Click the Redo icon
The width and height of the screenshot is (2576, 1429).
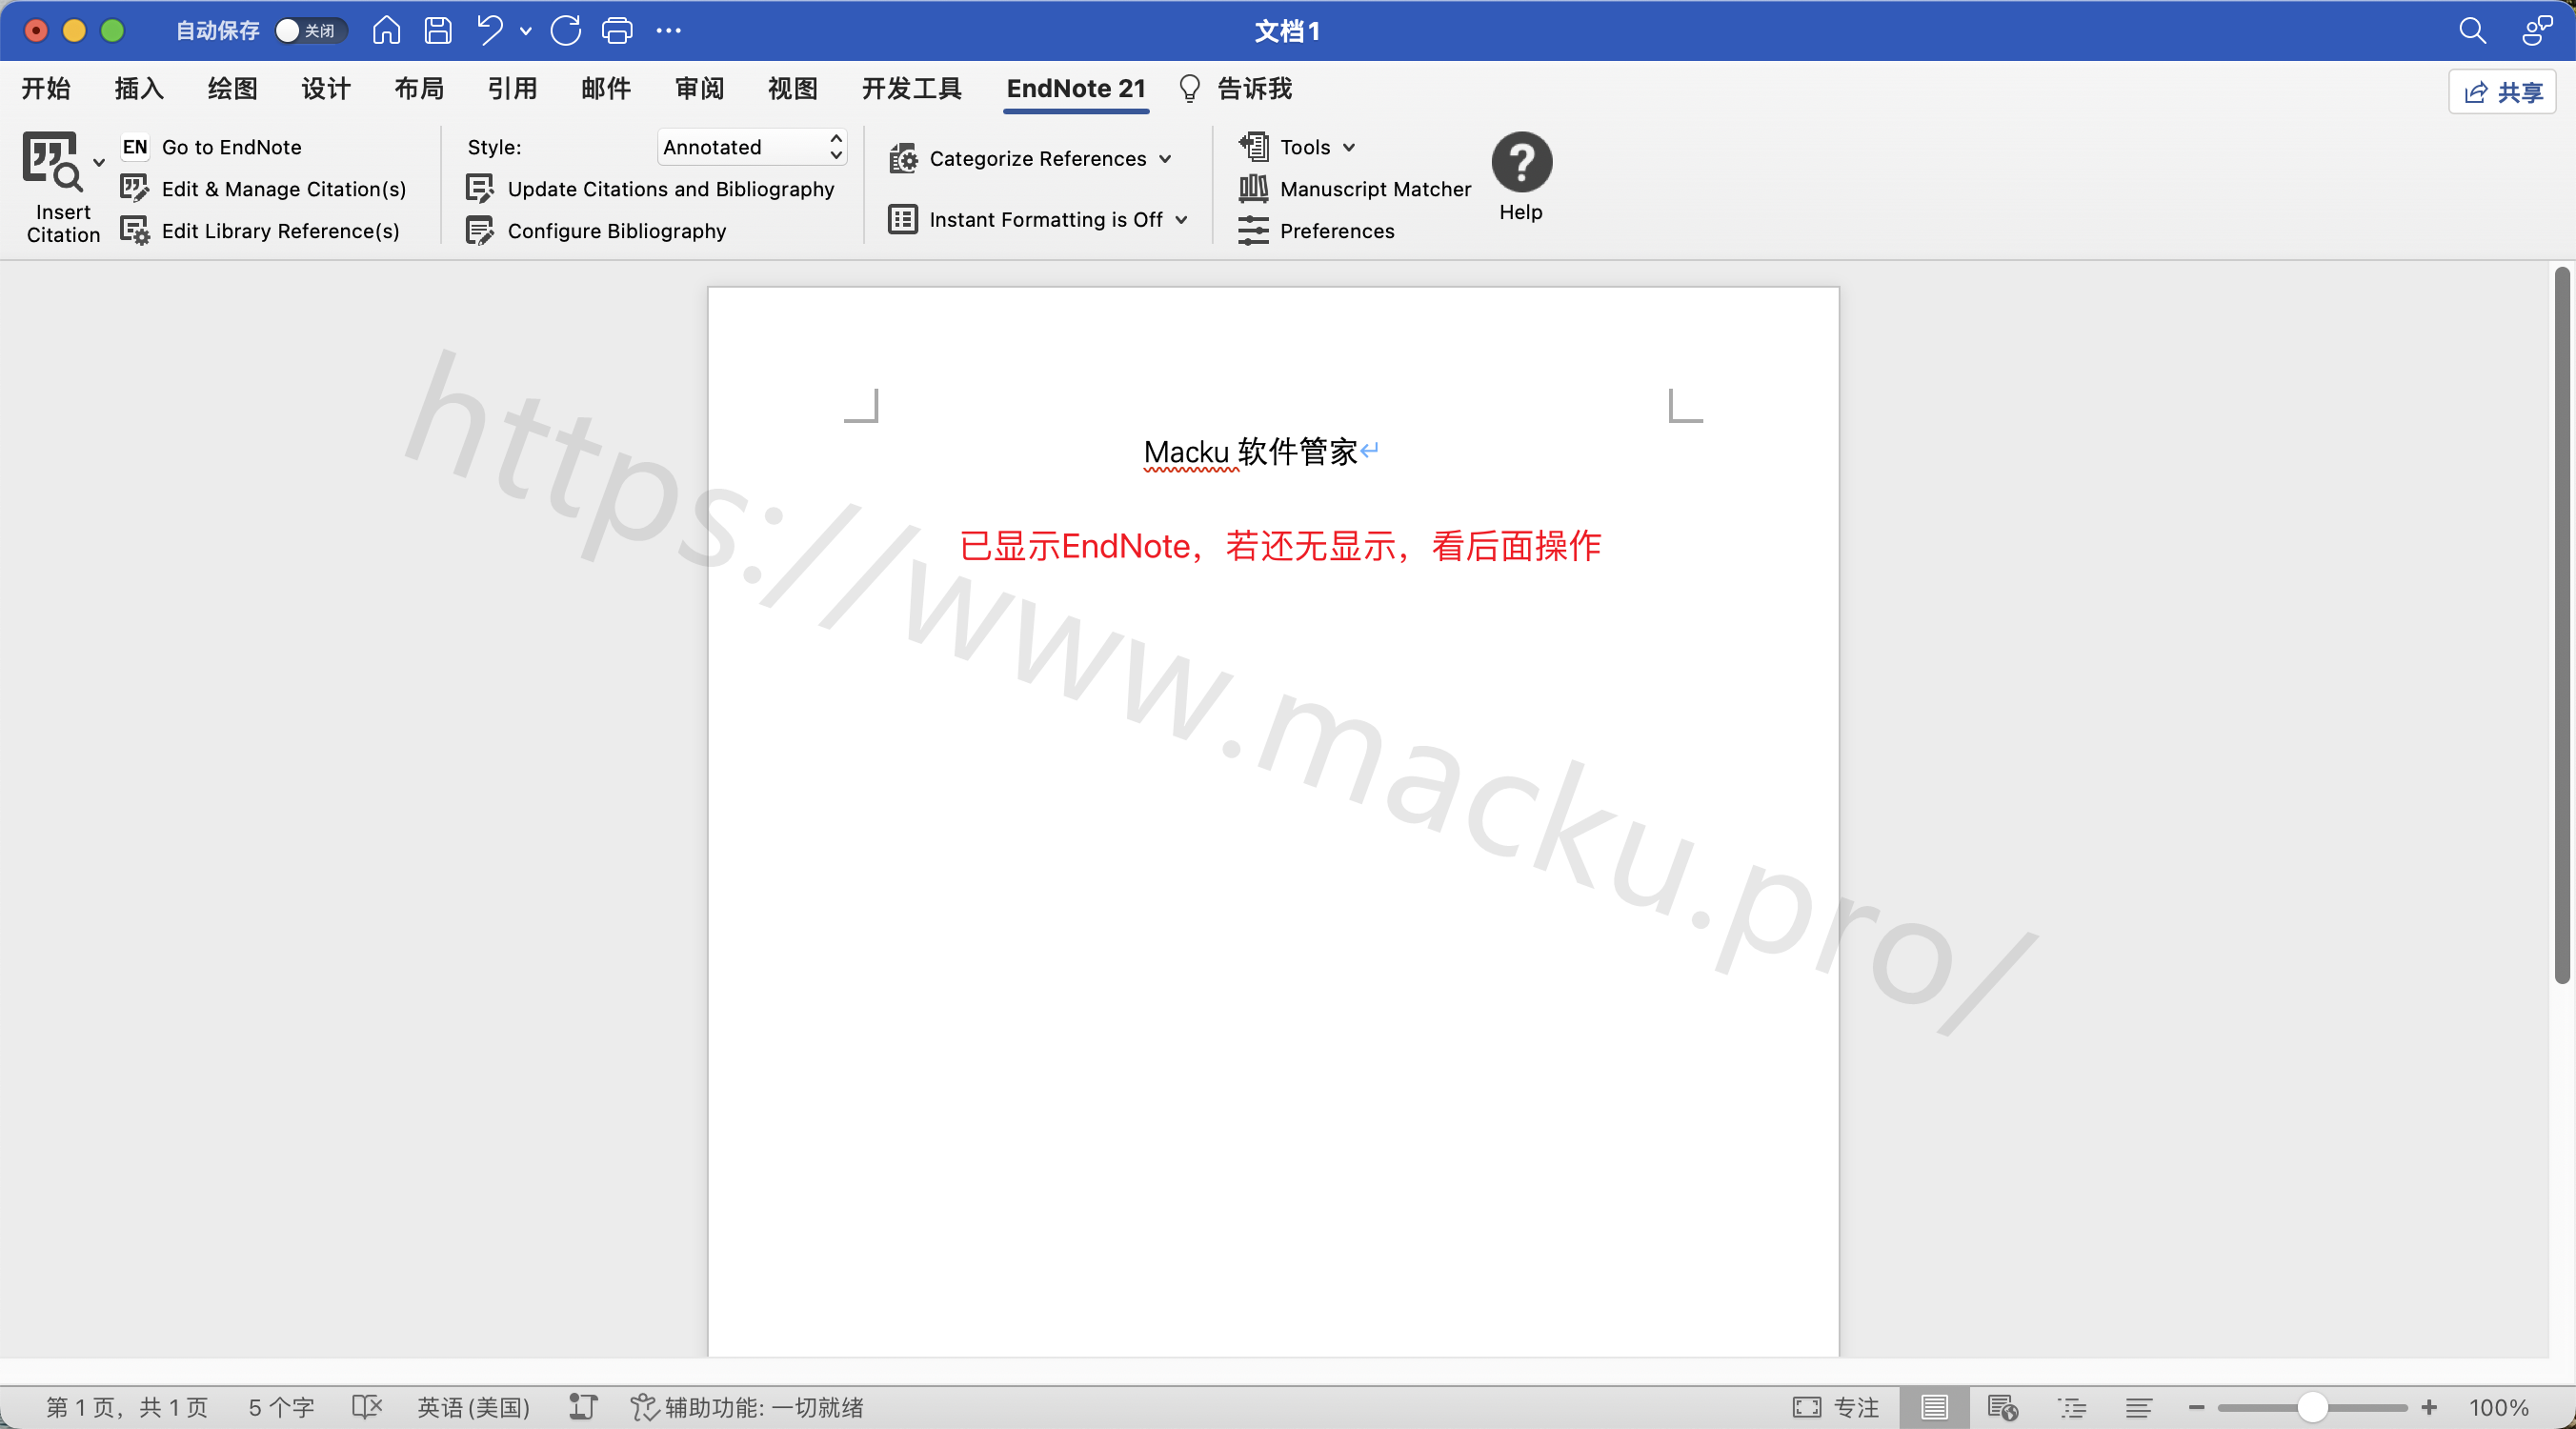566,31
